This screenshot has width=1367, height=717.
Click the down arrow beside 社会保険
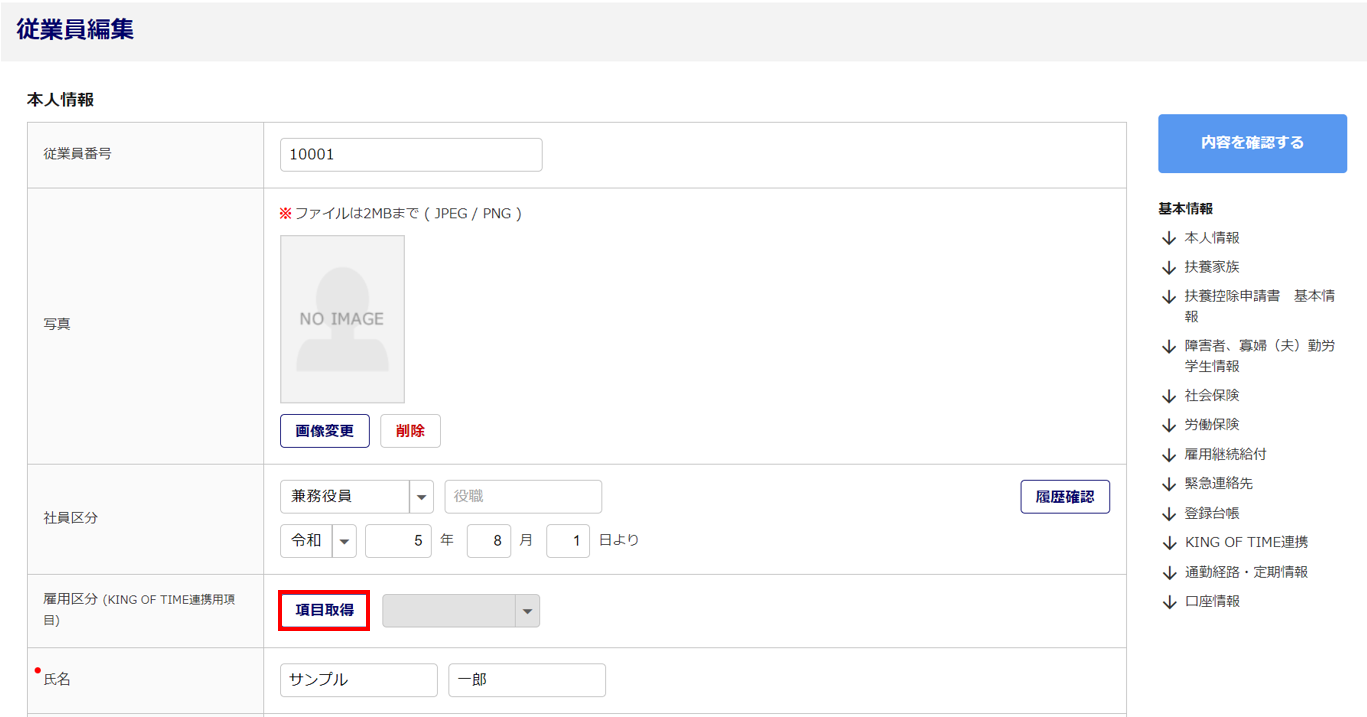point(1168,396)
